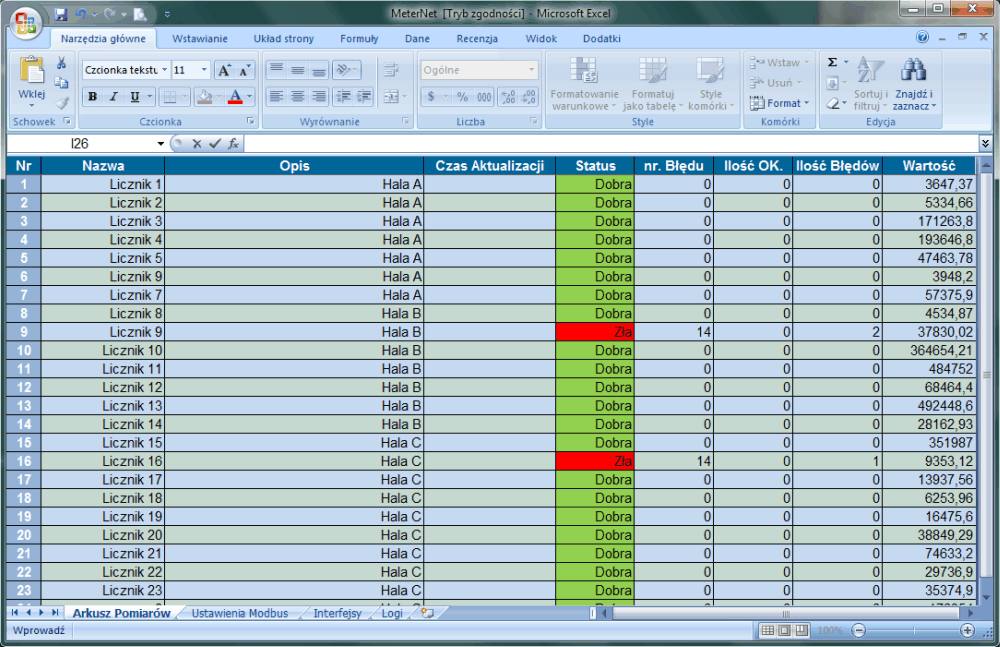Open the font name dropdown
This screenshot has width=1000, height=647.
coord(165,70)
